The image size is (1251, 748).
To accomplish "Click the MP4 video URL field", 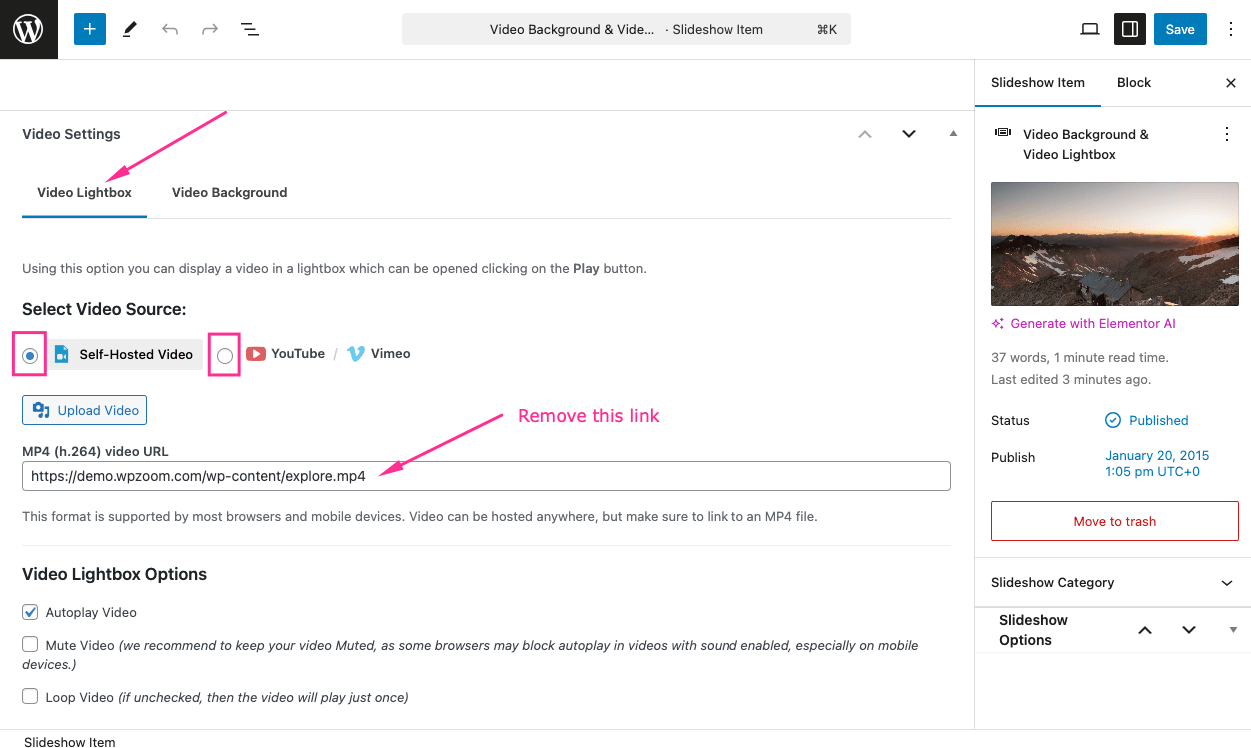I will click(486, 476).
